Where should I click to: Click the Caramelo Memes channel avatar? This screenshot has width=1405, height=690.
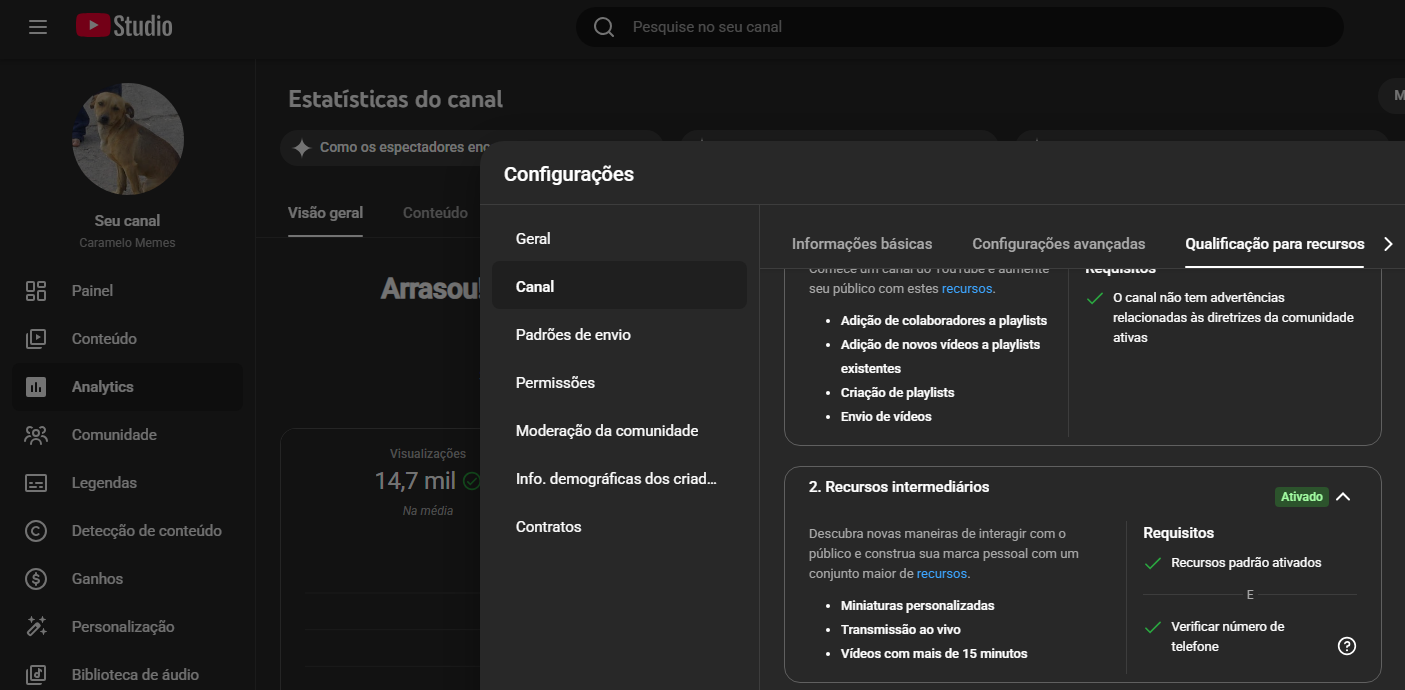pyautogui.click(x=128, y=139)
